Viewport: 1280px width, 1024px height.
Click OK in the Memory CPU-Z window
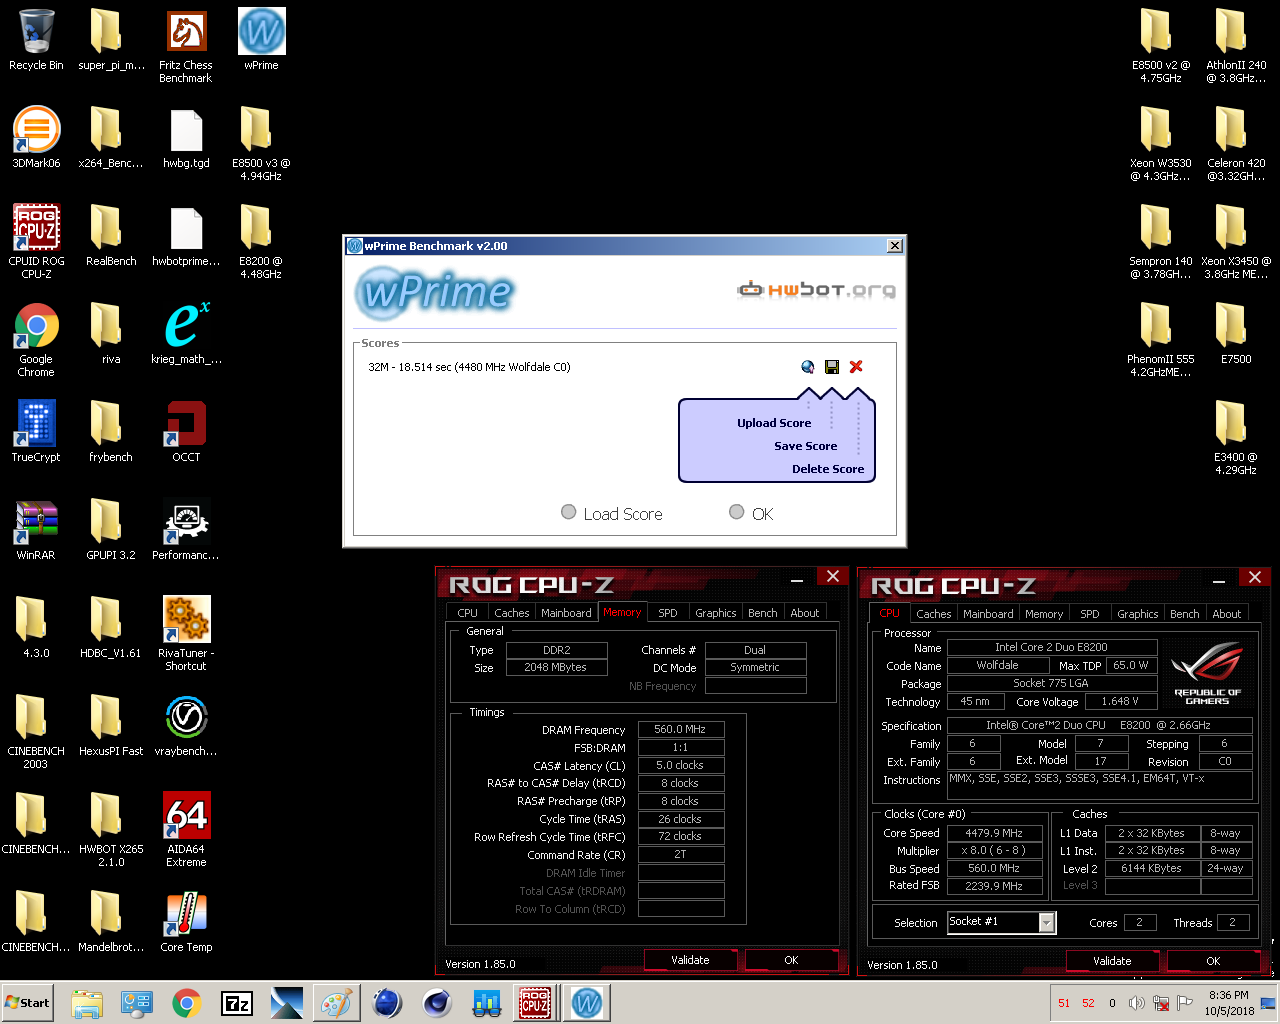click(x=791, y=960)
